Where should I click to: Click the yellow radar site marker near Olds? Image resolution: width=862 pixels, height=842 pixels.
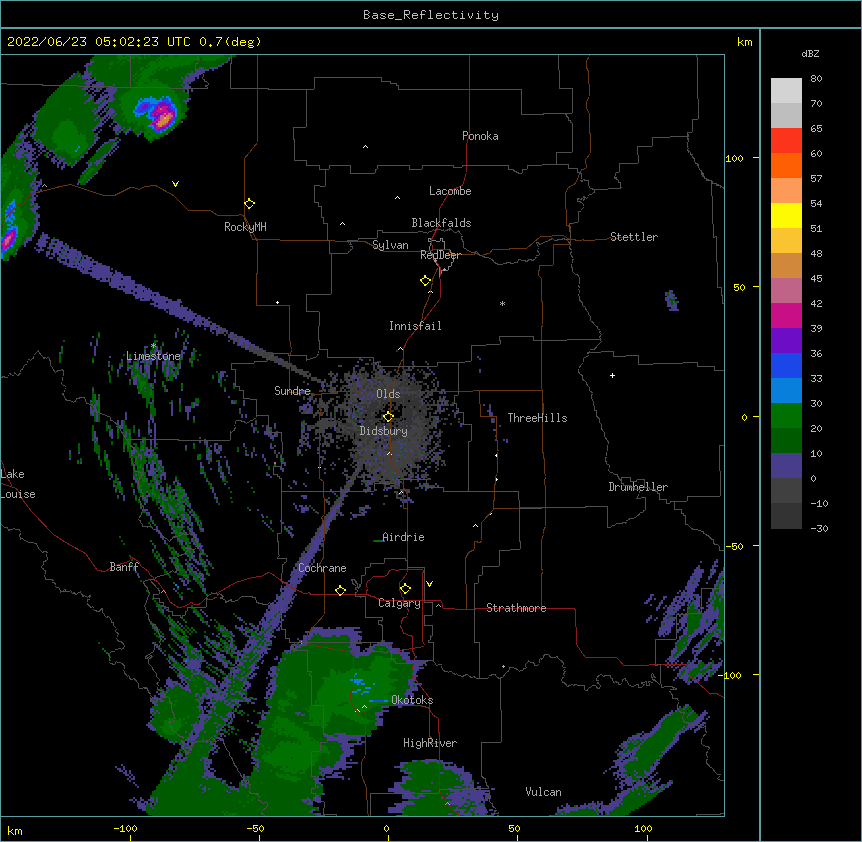[388, 417]
